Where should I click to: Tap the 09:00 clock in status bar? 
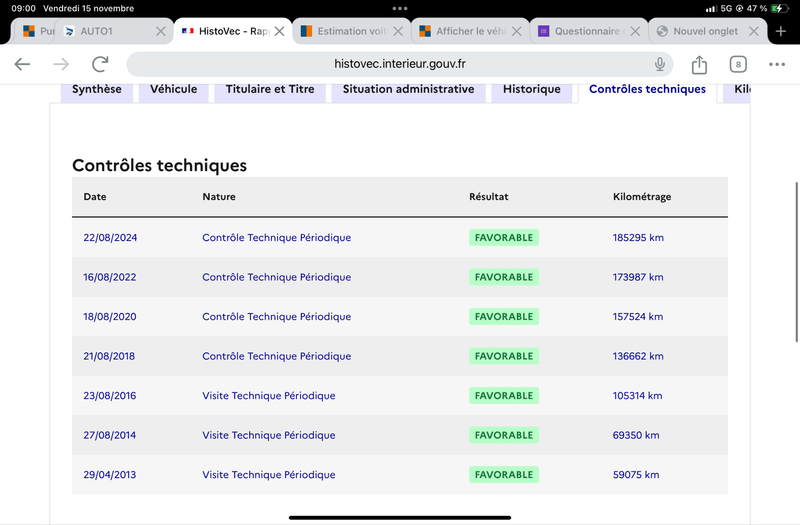point(23,9)
